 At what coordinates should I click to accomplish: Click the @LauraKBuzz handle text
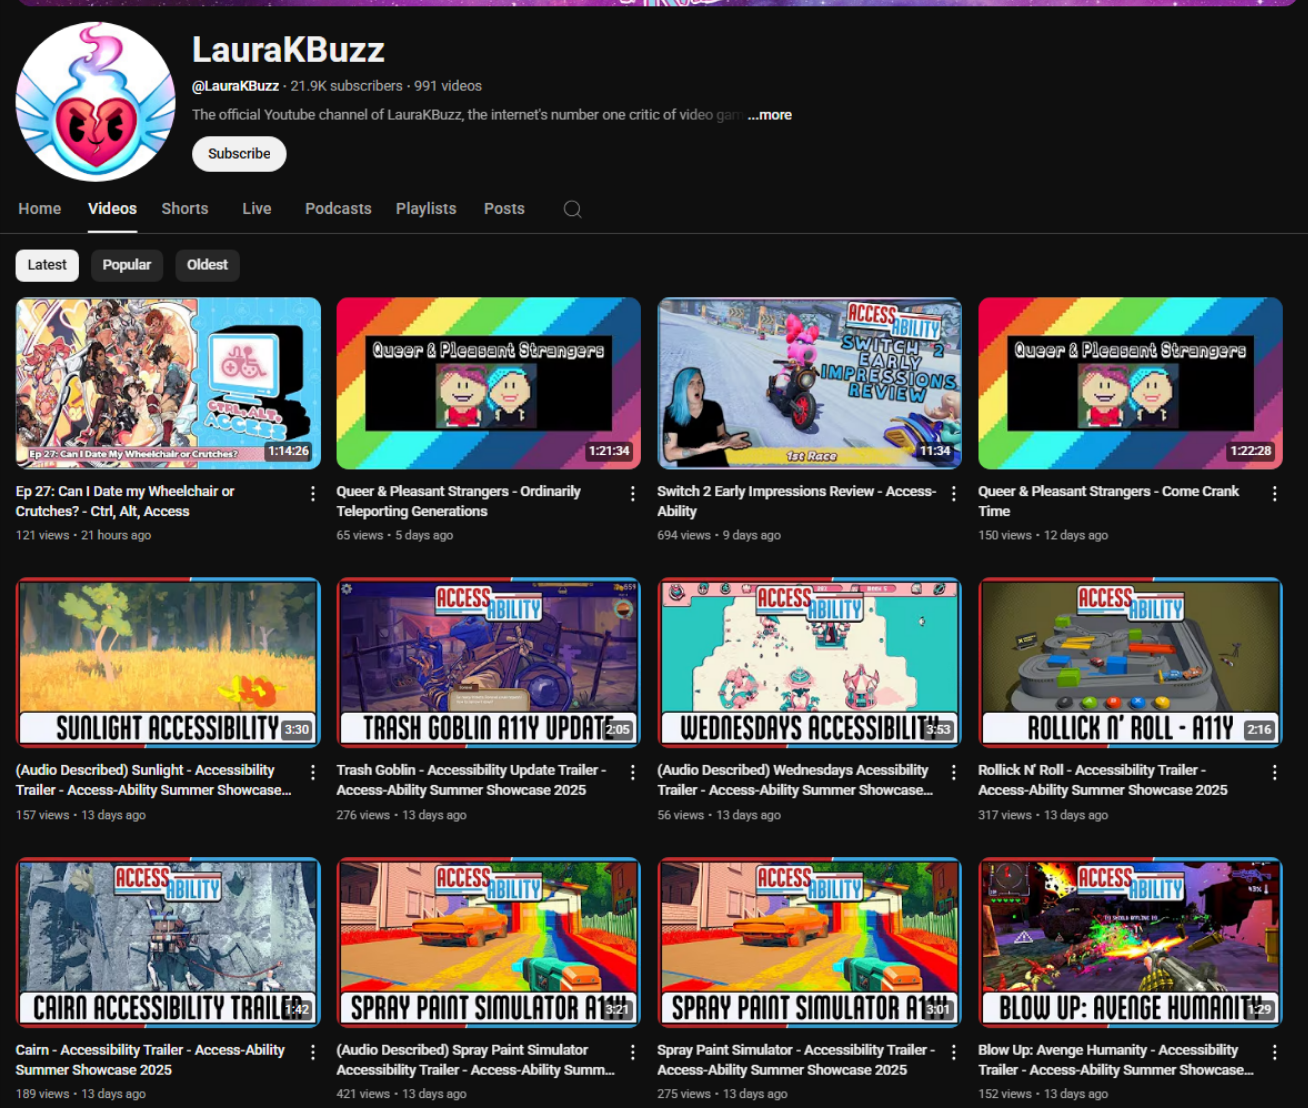[x=235, y=86]
